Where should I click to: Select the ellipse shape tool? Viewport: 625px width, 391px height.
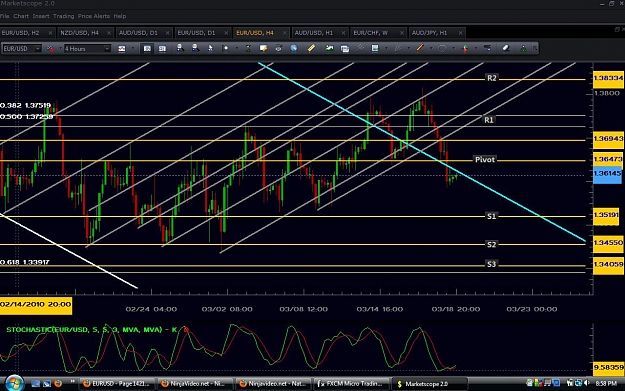coord(442,49)
